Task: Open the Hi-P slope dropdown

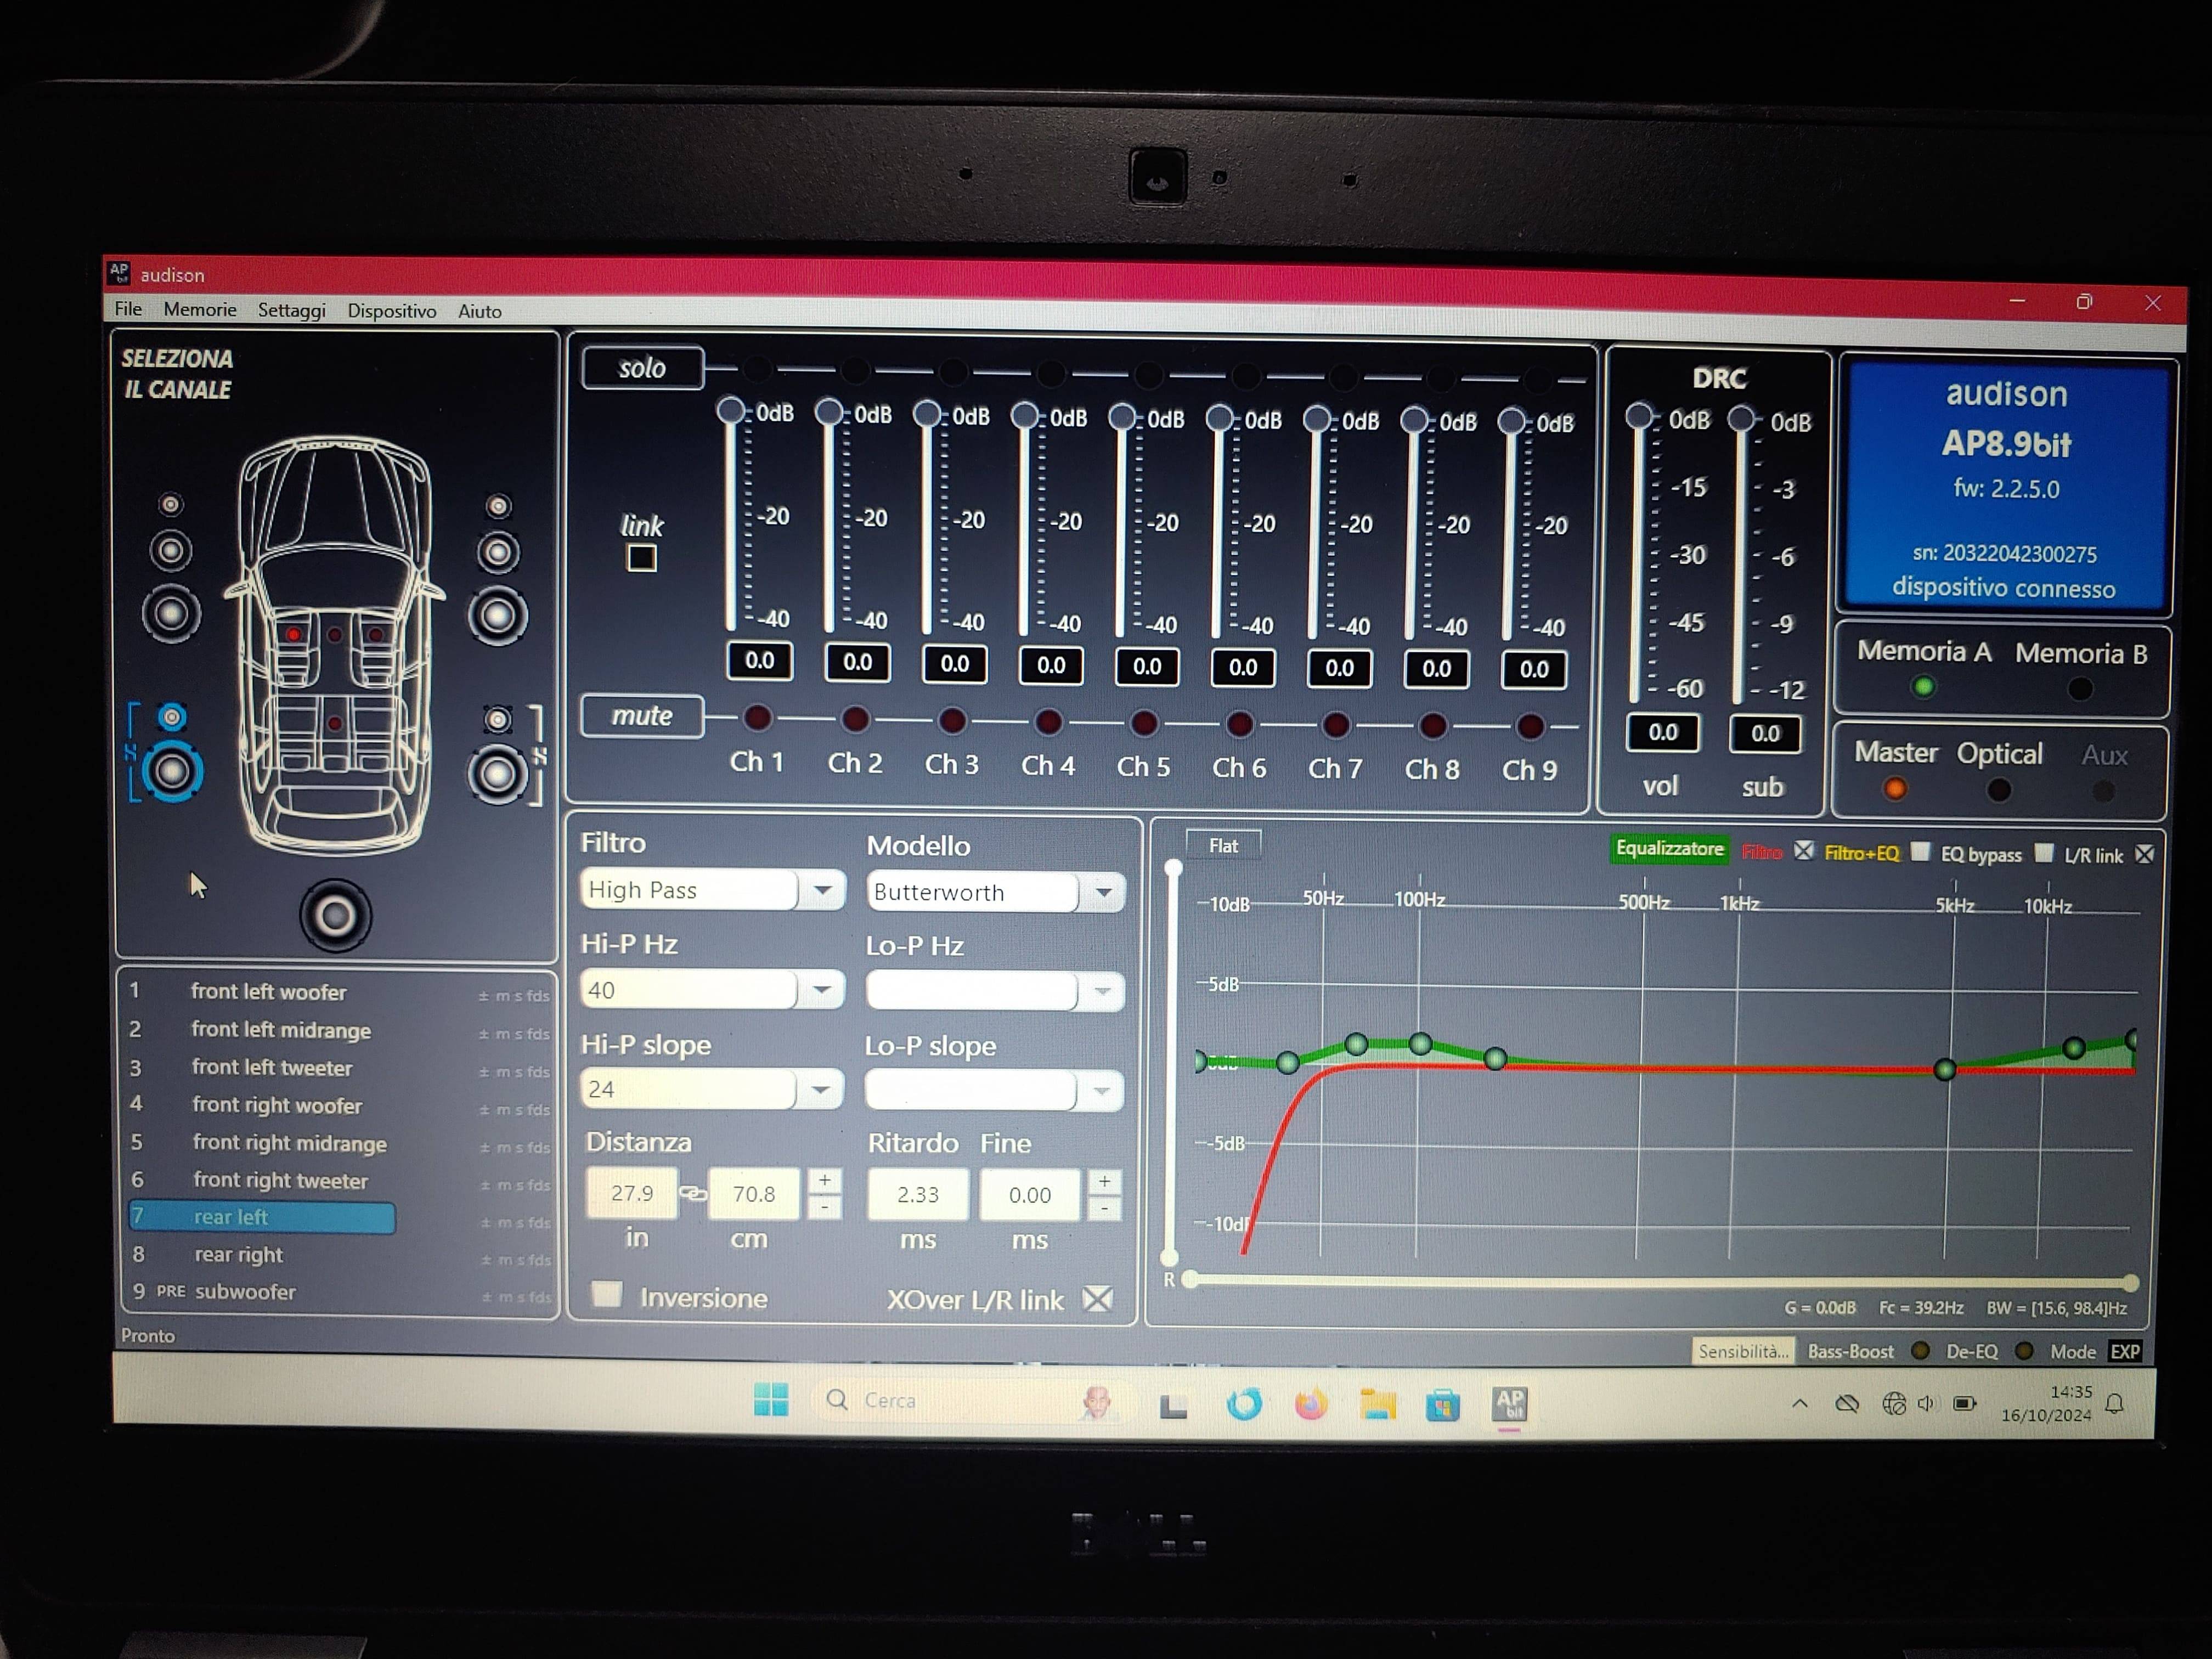Action: [821, 1089]
